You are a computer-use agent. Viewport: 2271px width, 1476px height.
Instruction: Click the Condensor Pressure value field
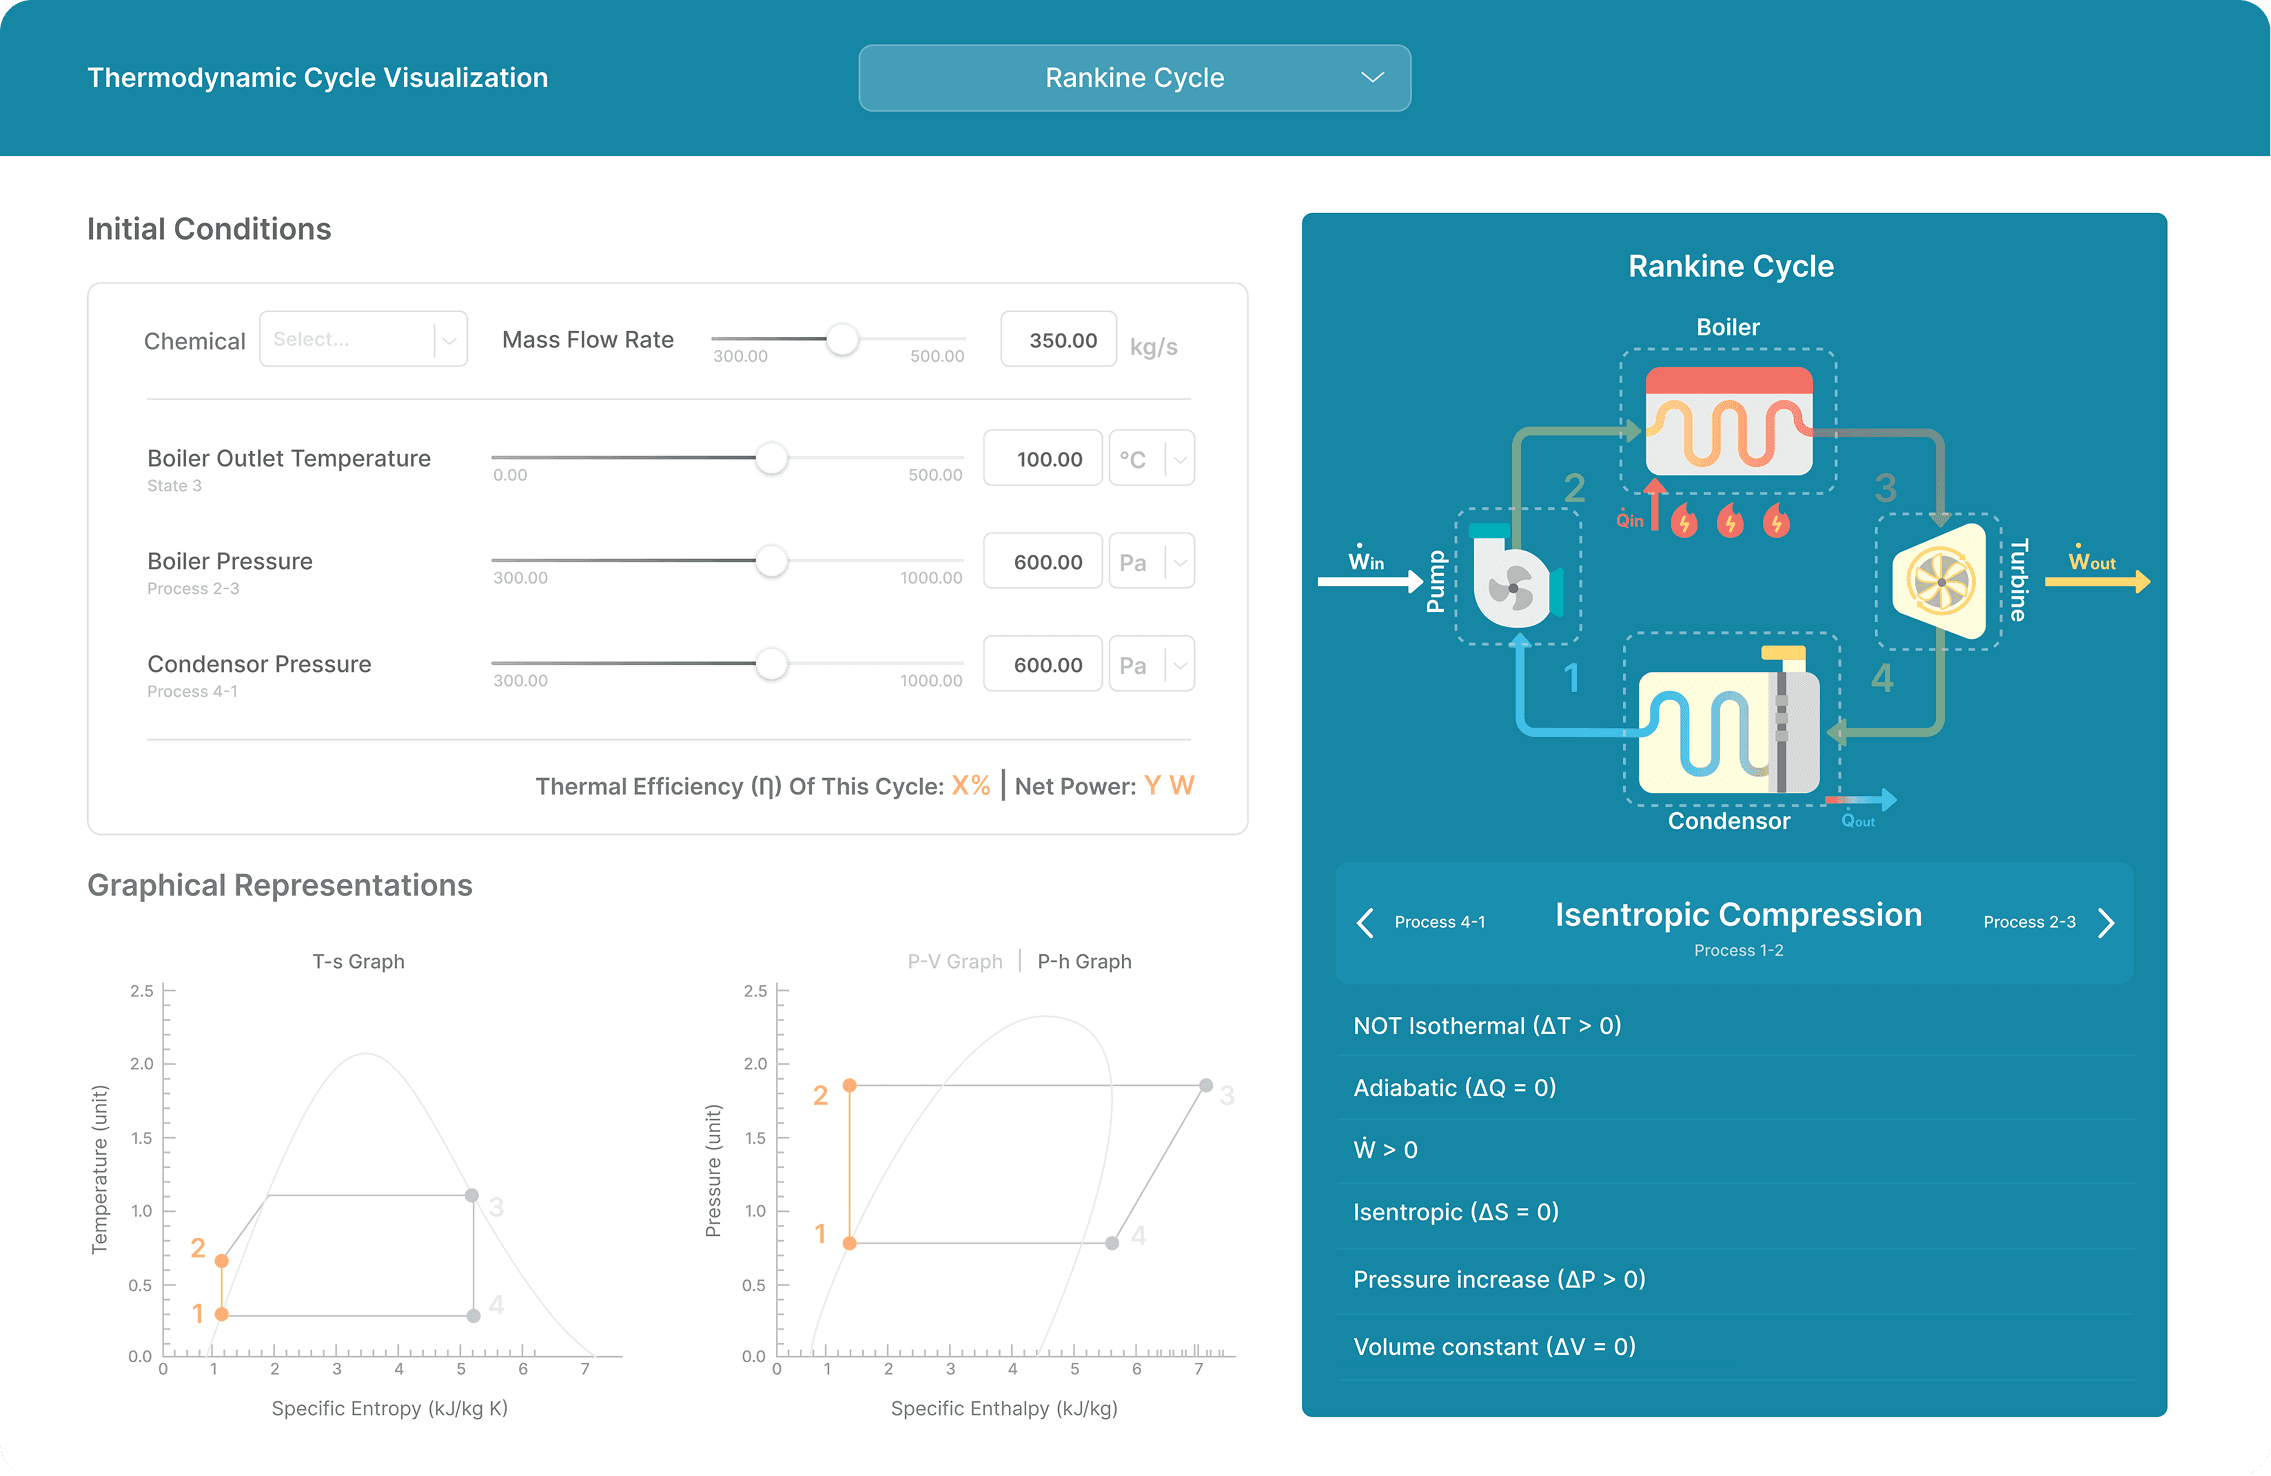(x=1043, y=665)
